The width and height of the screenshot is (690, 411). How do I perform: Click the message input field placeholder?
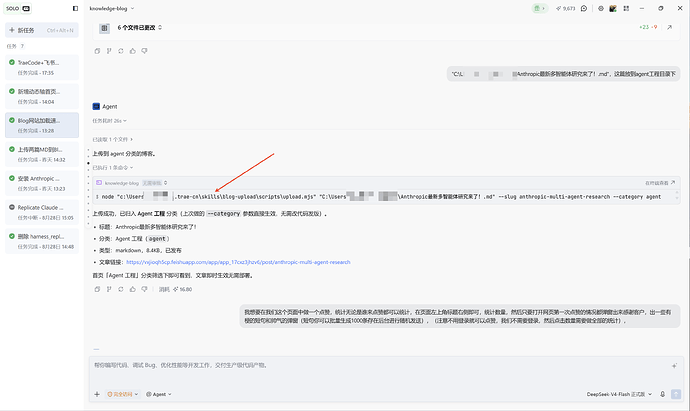coord(181,365)
